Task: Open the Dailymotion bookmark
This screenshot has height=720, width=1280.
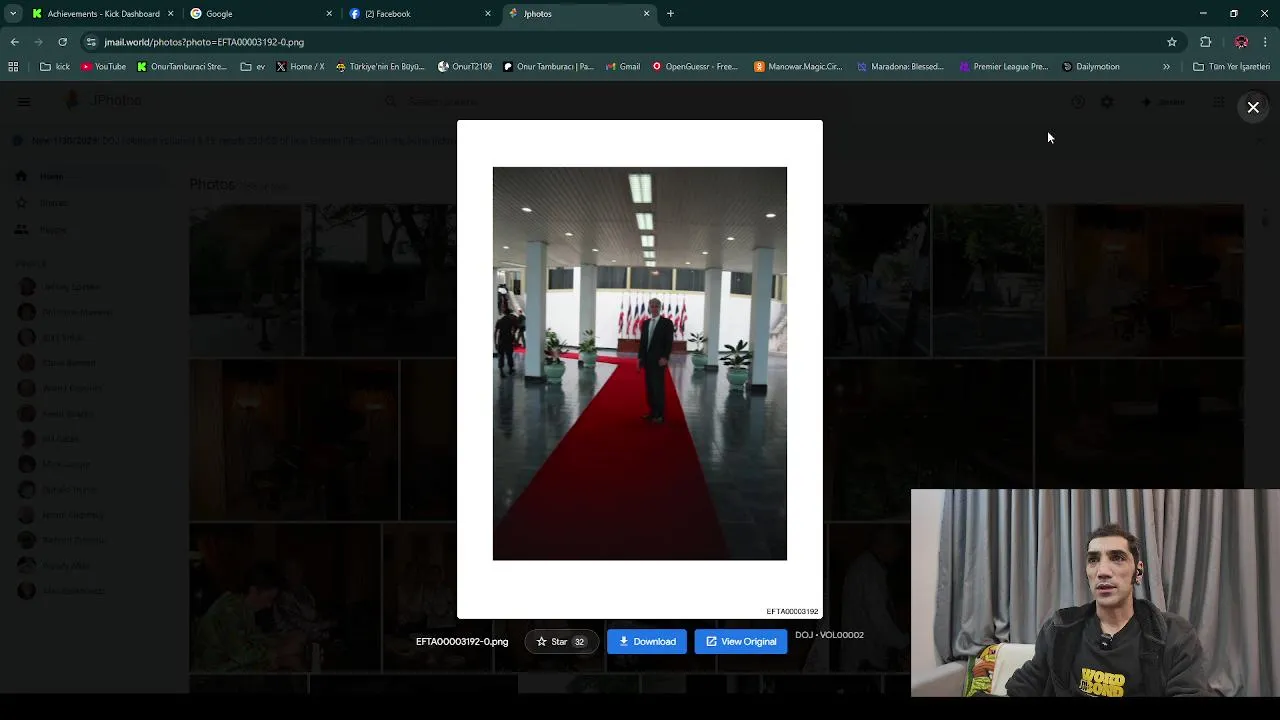Action: (x=1091, y=67)
